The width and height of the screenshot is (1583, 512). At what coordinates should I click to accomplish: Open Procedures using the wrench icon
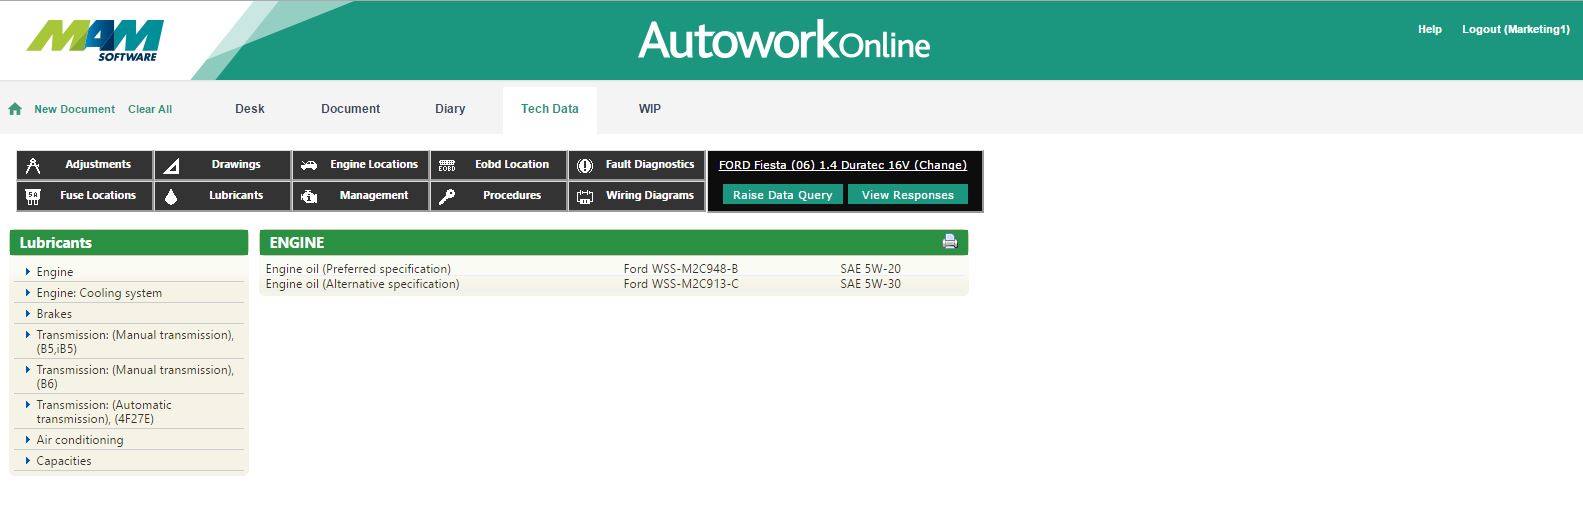tap(447, 196)
